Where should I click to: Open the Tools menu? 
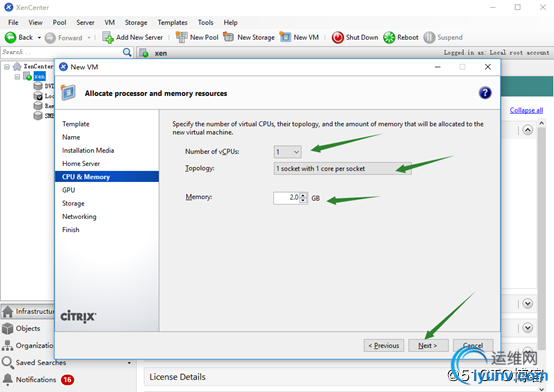205,23
